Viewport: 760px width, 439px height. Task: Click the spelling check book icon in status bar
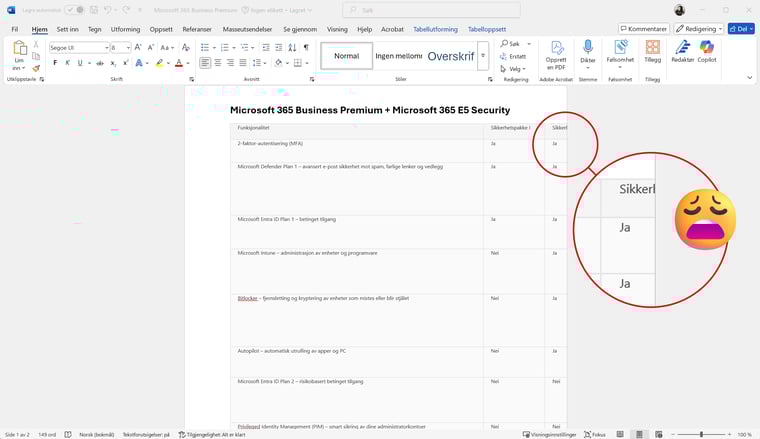pos(68,435)
